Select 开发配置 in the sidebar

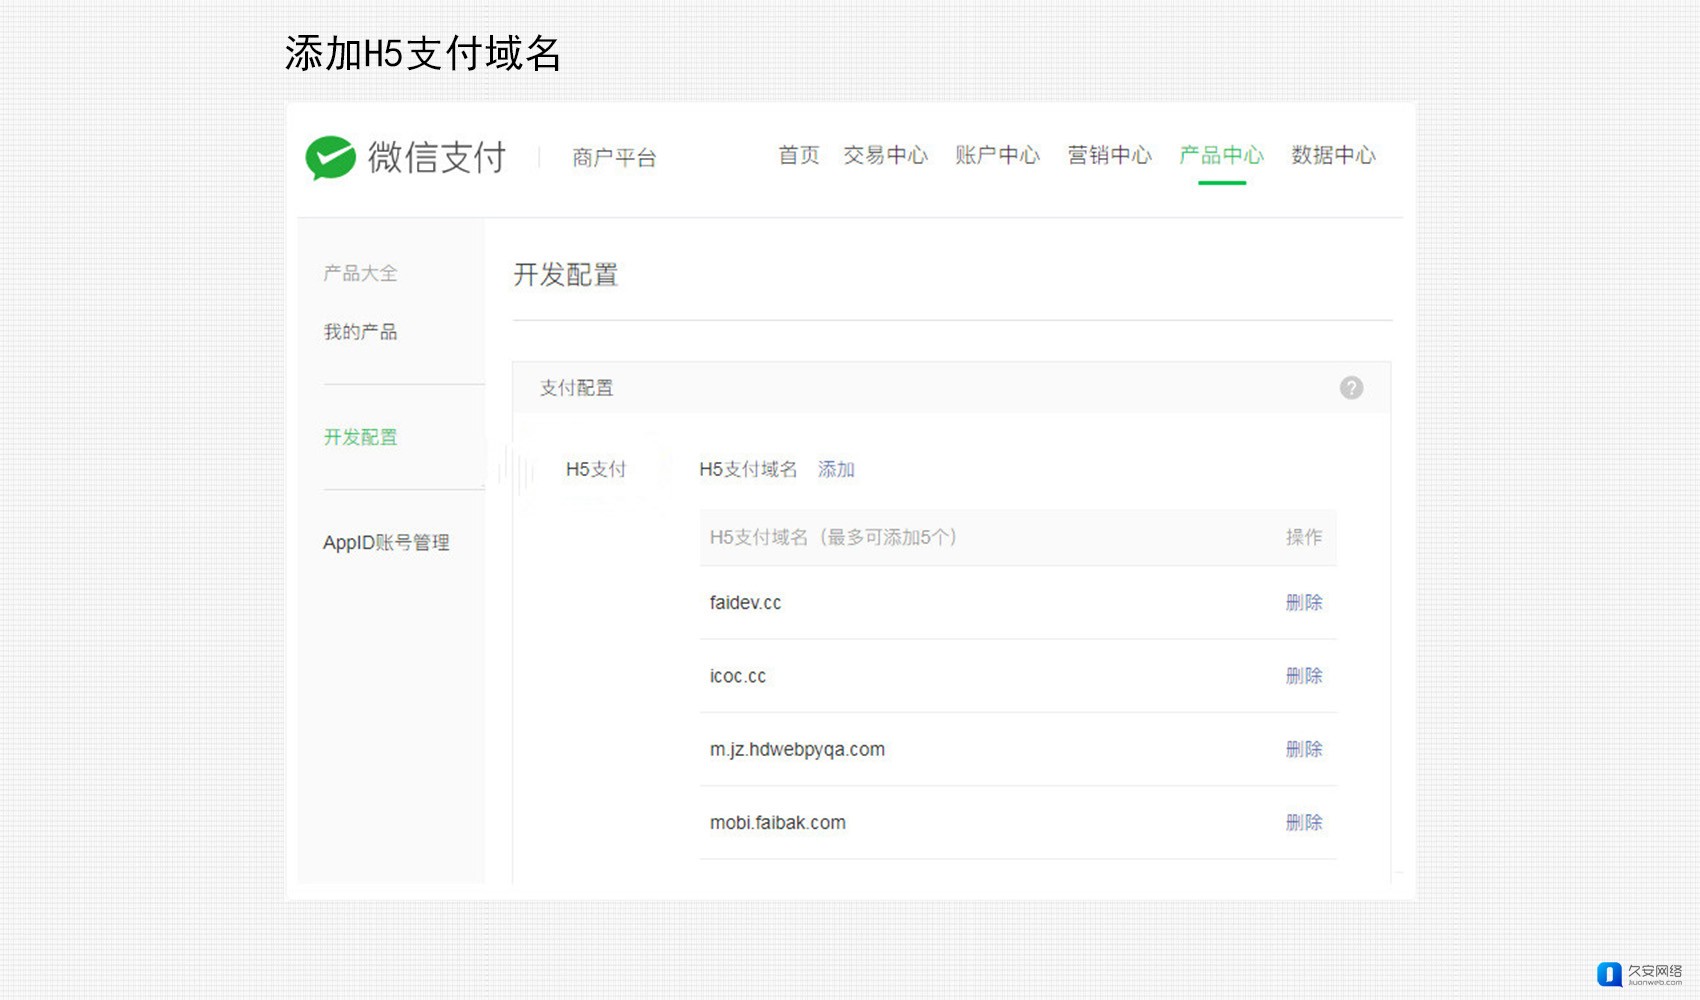click(x=360, y=437)
